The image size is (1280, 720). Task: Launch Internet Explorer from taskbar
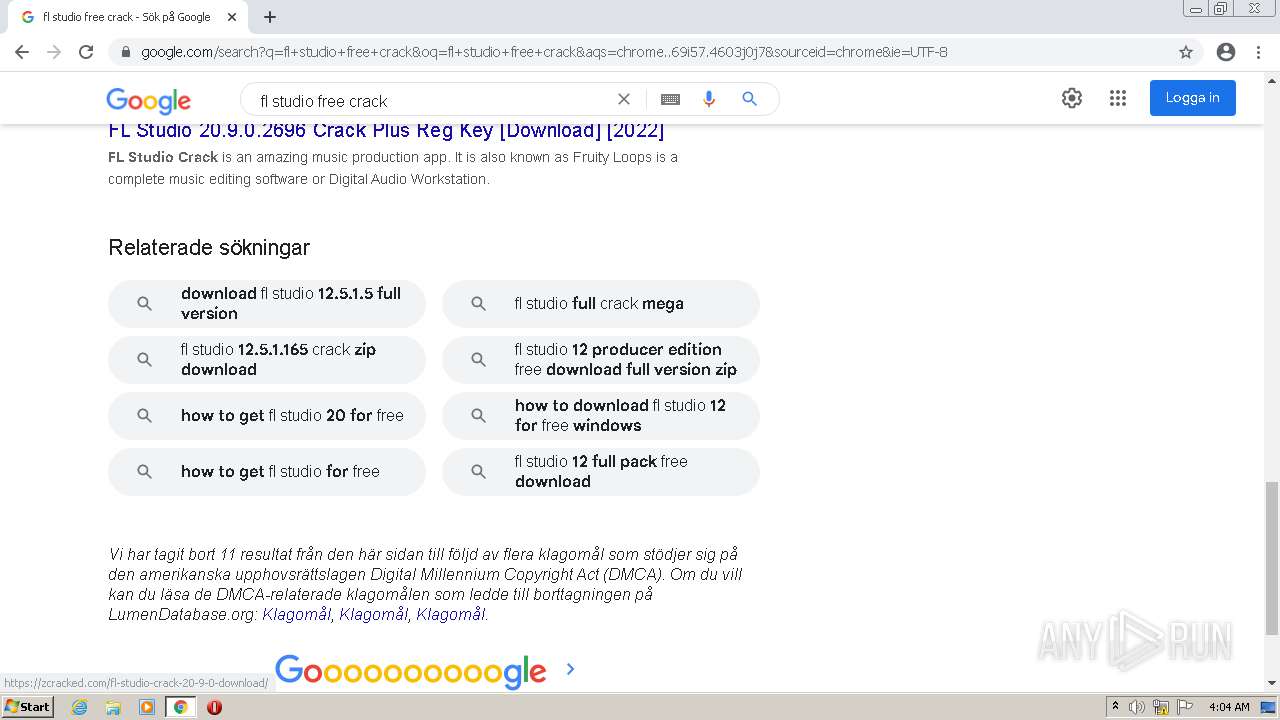tap(79, 707)
